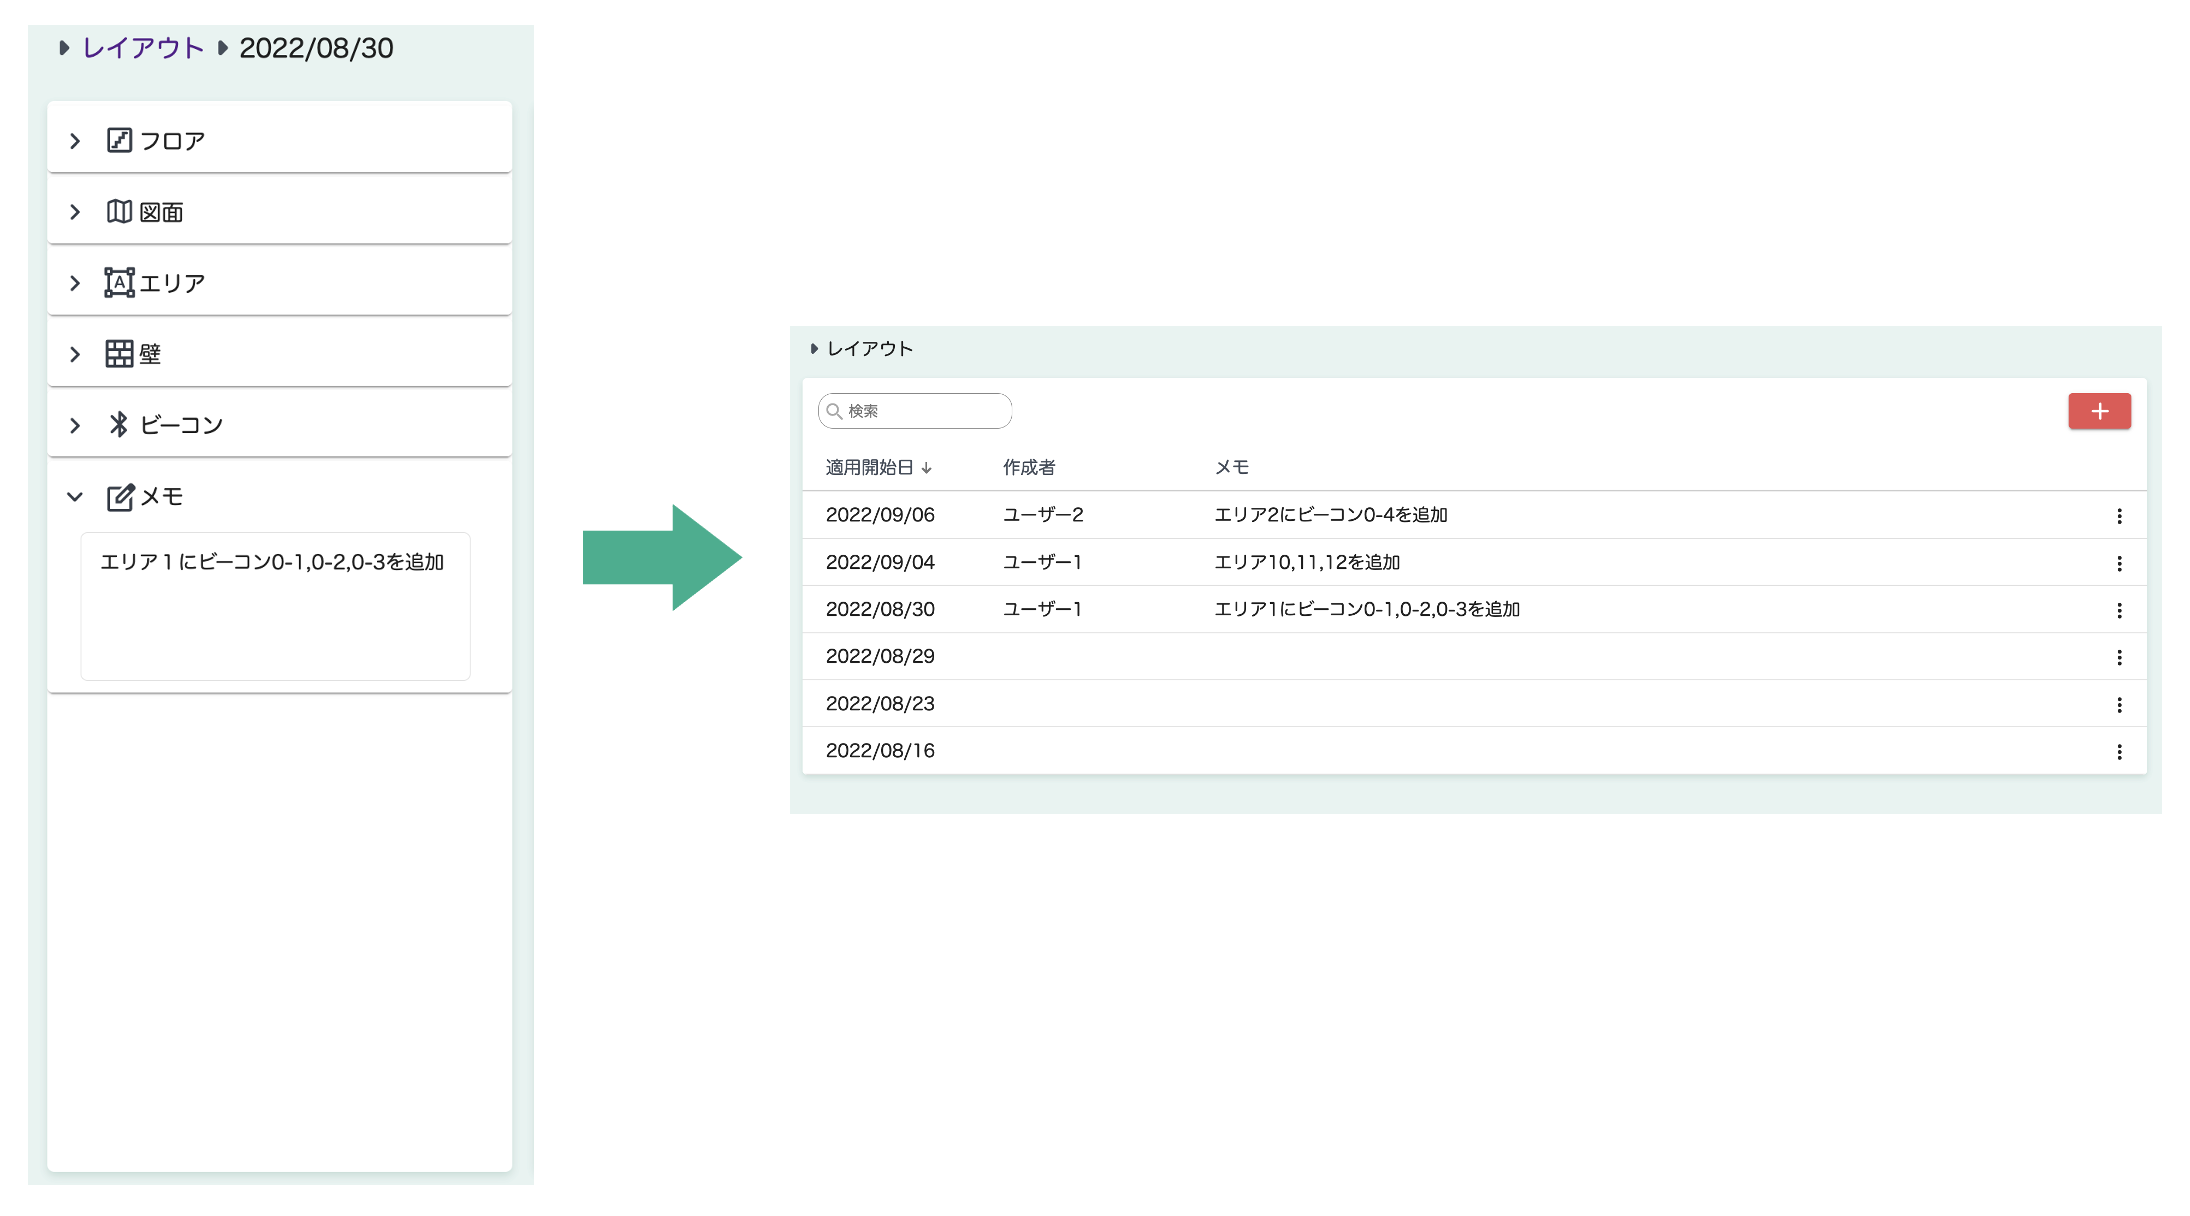Viewport: 2190px width, 1216px height.
Task: Click the memo text area
Action: click(x=275, y=606)
